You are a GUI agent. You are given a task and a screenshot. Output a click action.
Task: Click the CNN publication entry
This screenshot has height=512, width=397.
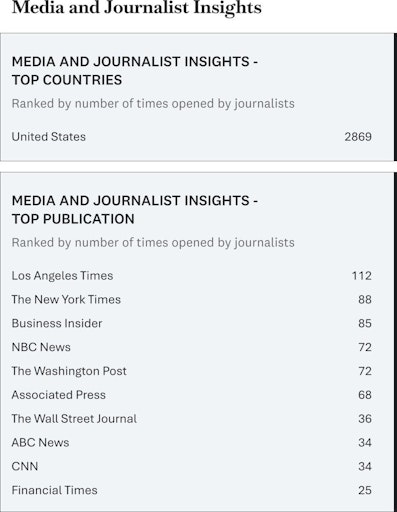pyautogui.click(x=25, y=466)
